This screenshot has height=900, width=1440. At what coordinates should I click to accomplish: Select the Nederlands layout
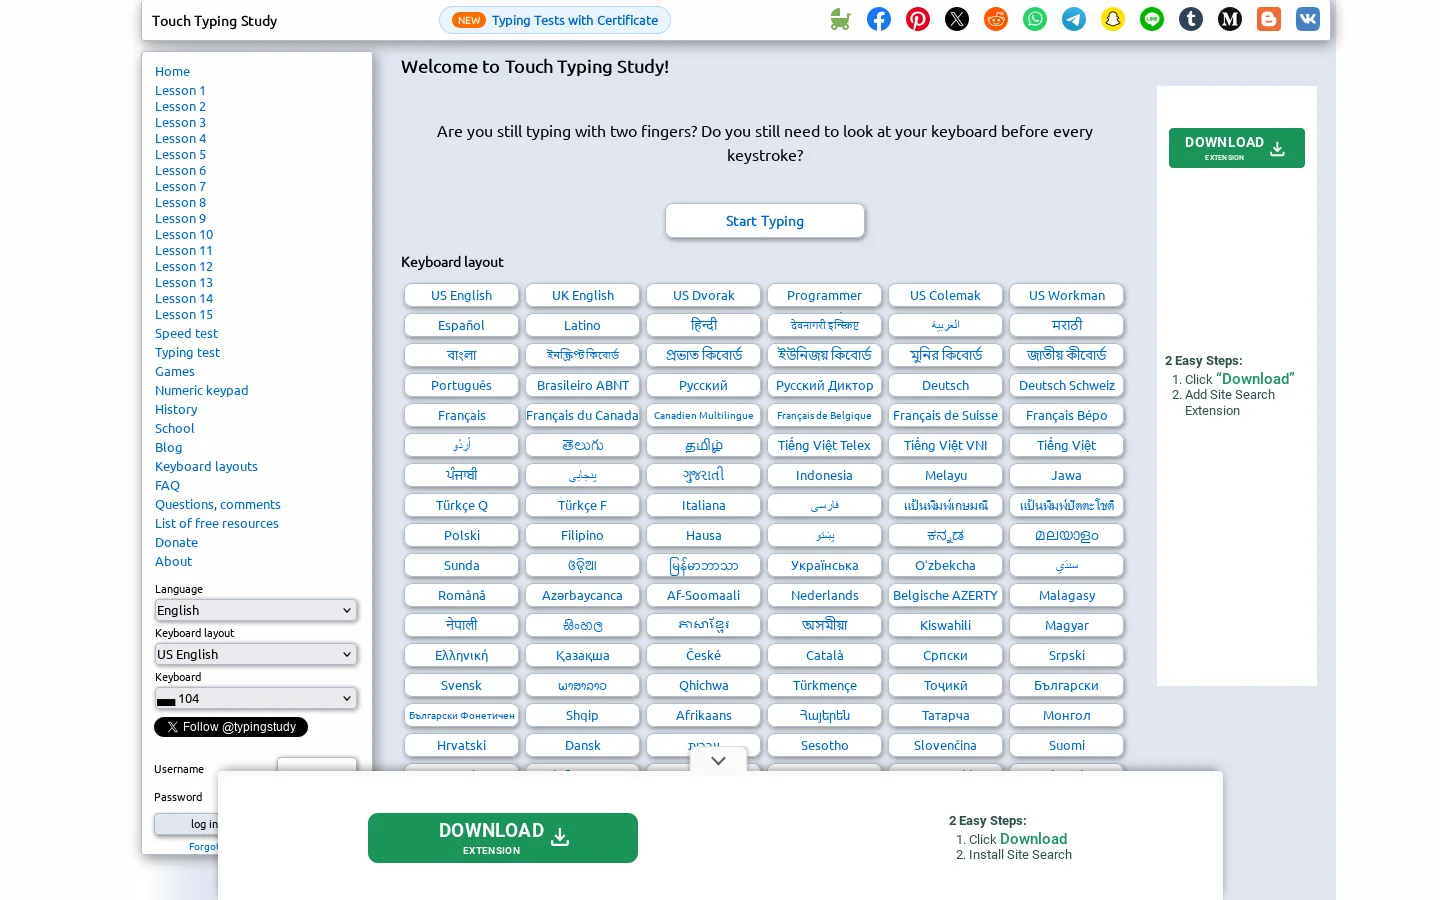coord(824,595)
